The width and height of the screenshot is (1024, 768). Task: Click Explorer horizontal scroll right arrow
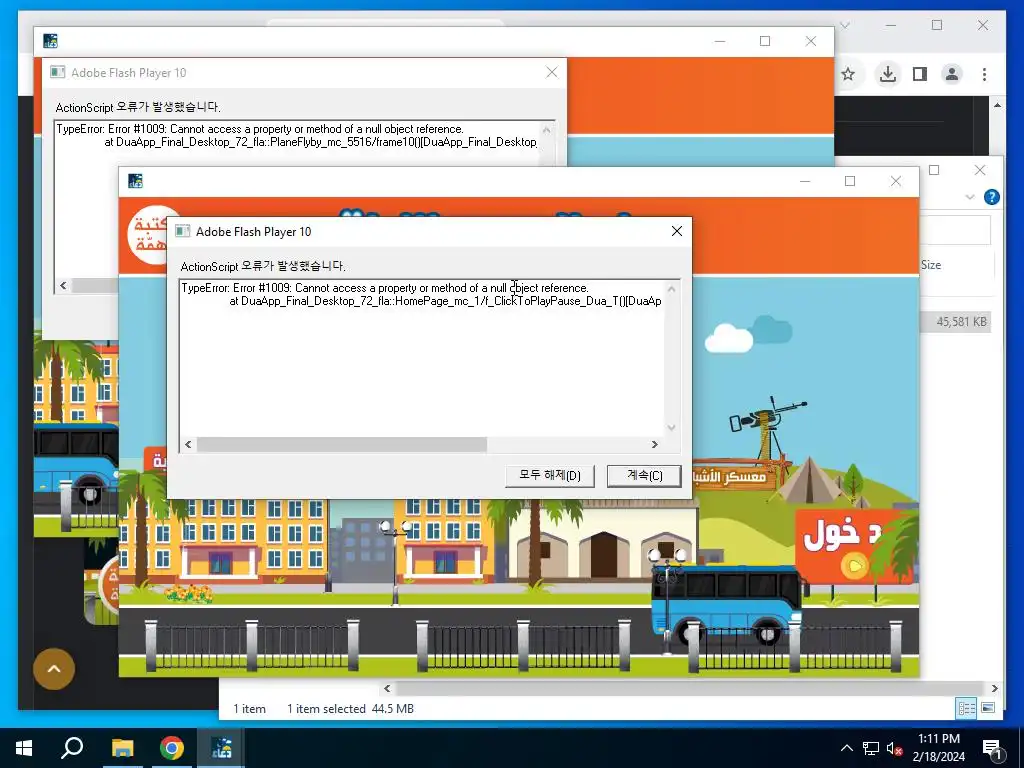pyautogui.click(x=995, y=688)
